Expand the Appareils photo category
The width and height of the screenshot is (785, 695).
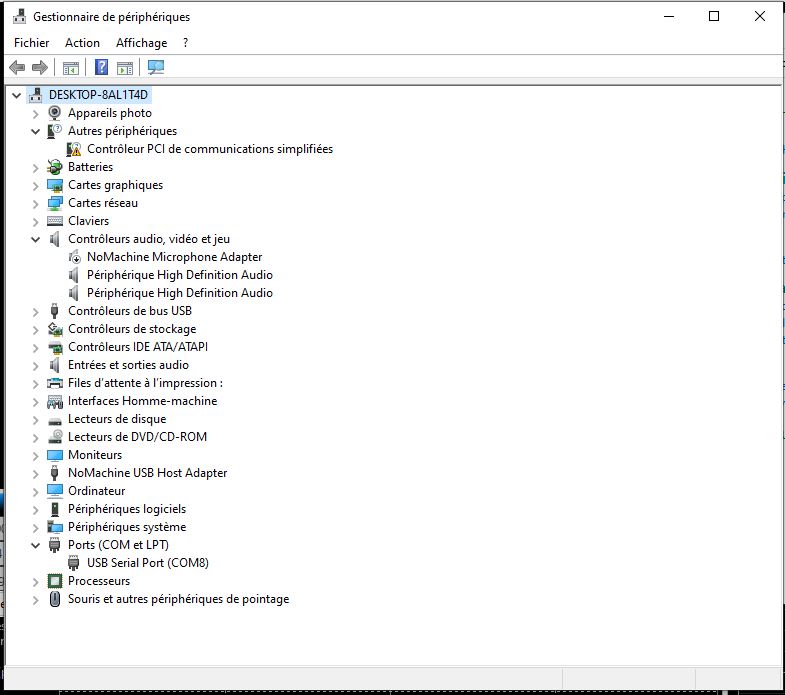[36, 114]
